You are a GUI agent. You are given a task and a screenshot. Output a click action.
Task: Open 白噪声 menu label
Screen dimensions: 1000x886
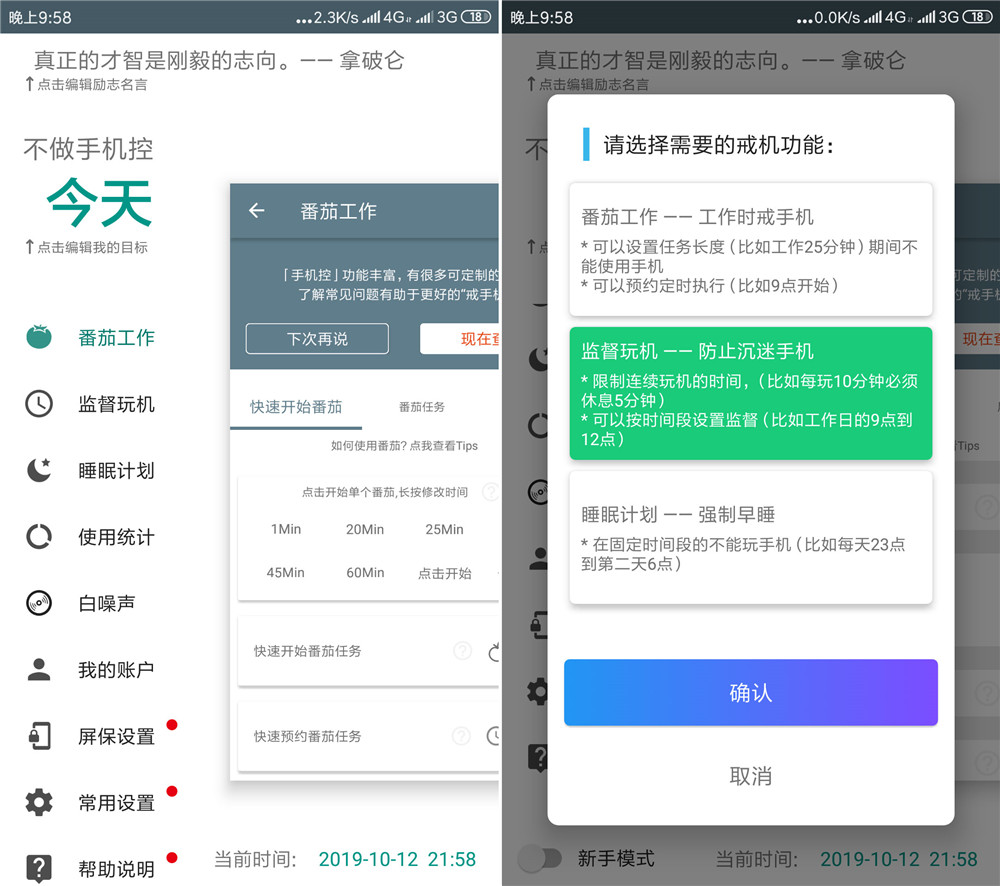tap(107, 603)
